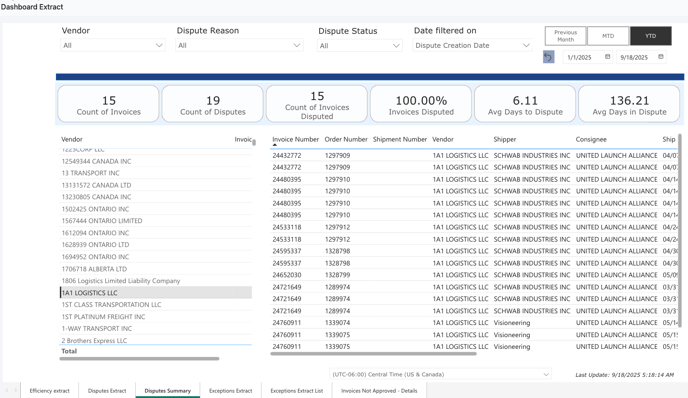Select vendor 13 TRANSPORT INC
This screenshot has height=398, width=688.
pyautogui.click(x=156, y=173)
